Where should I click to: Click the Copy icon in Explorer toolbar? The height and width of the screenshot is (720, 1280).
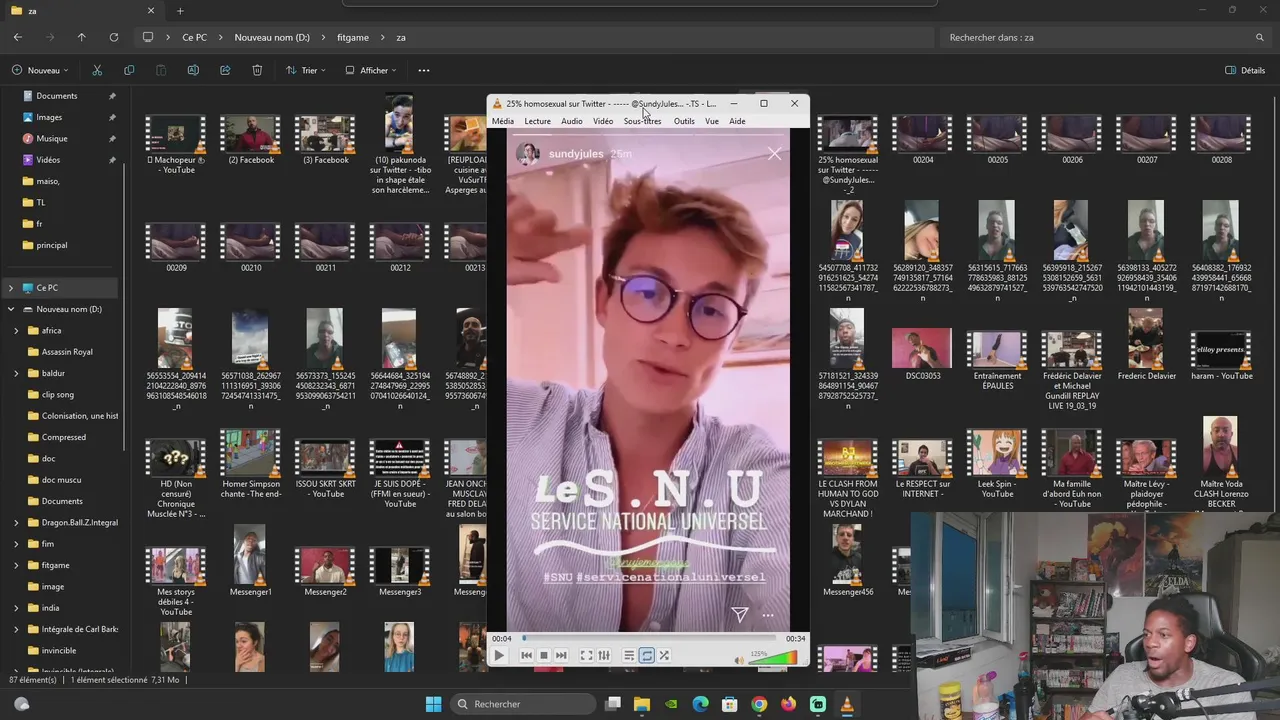pyautogui.click(x=129, y=70)
